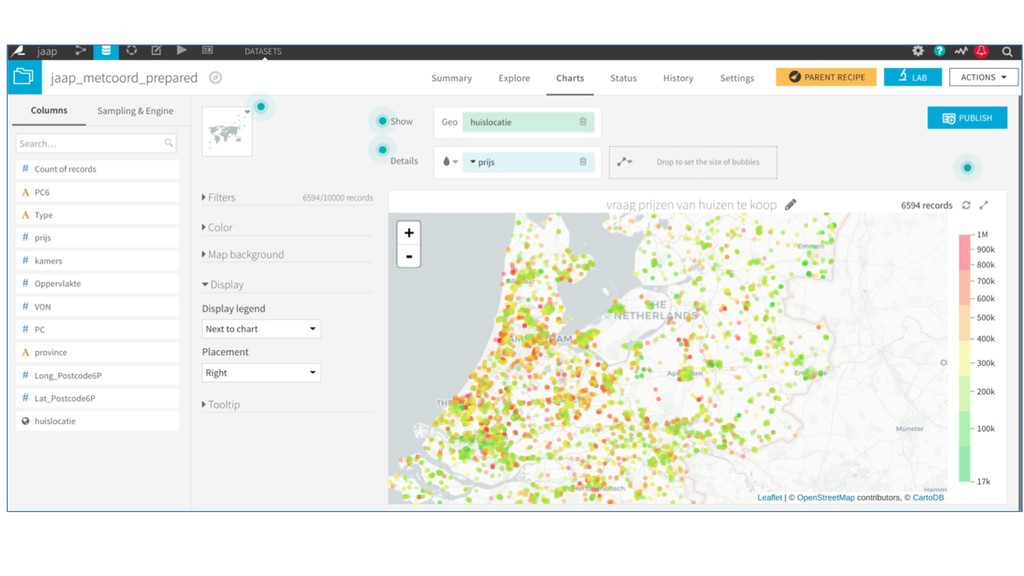
Task: Edit chart title with pencil icon
Action: tap(791, 205)
